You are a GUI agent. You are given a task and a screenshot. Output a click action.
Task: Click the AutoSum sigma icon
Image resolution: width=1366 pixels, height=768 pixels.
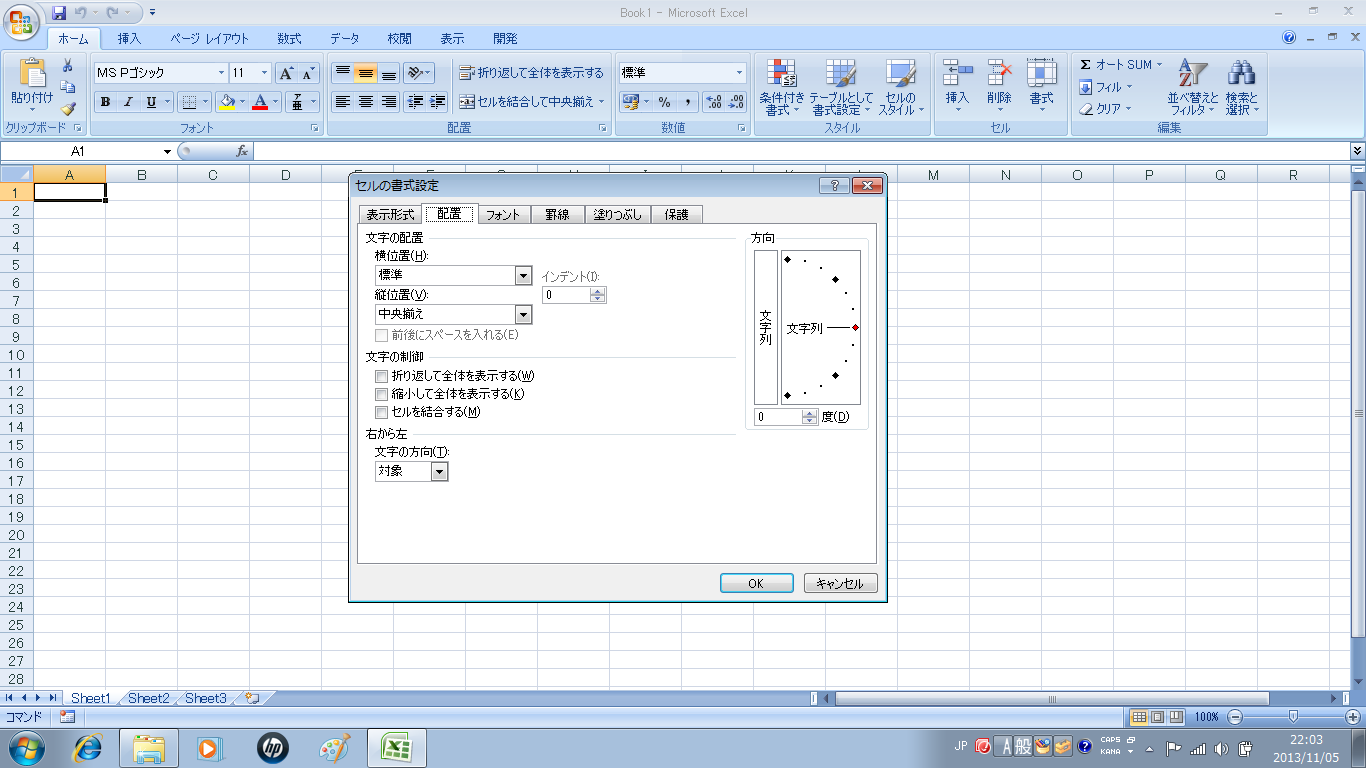coord(1086,65)
